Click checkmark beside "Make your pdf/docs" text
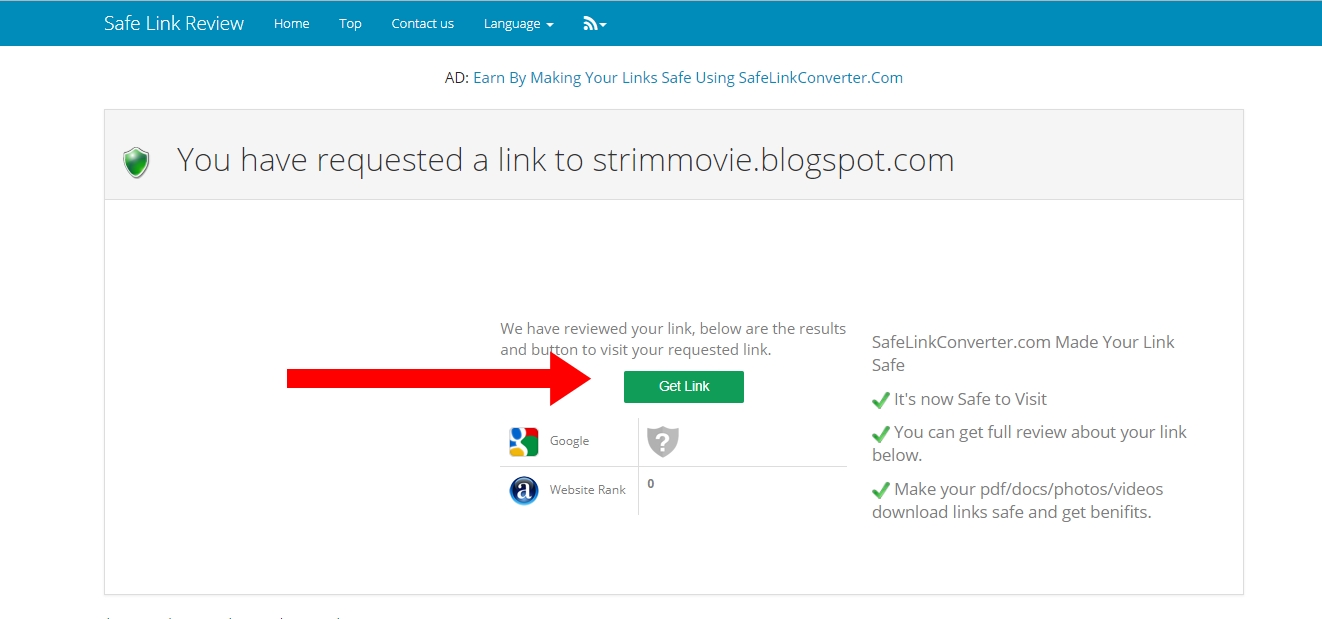Image resolution: width=1322 pixels, height=619 pixels. pyautogui.click(x=880, y=490)
